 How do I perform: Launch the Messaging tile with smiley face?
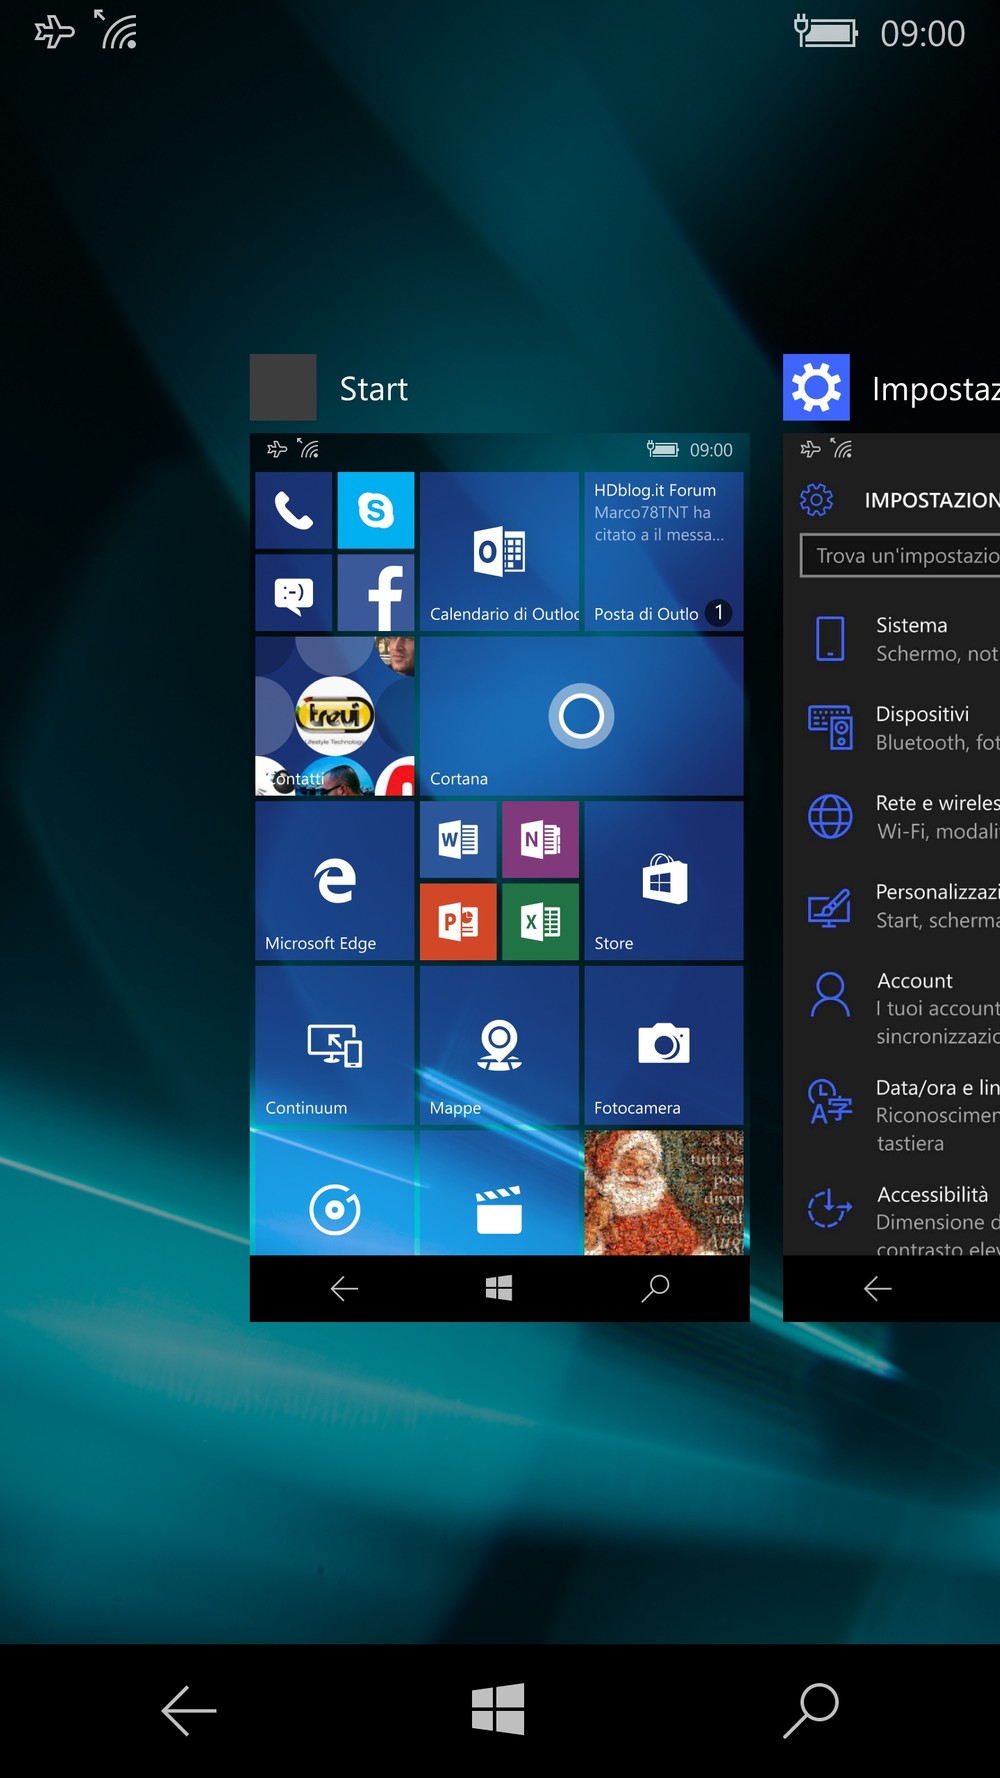[x=293, y=593]
